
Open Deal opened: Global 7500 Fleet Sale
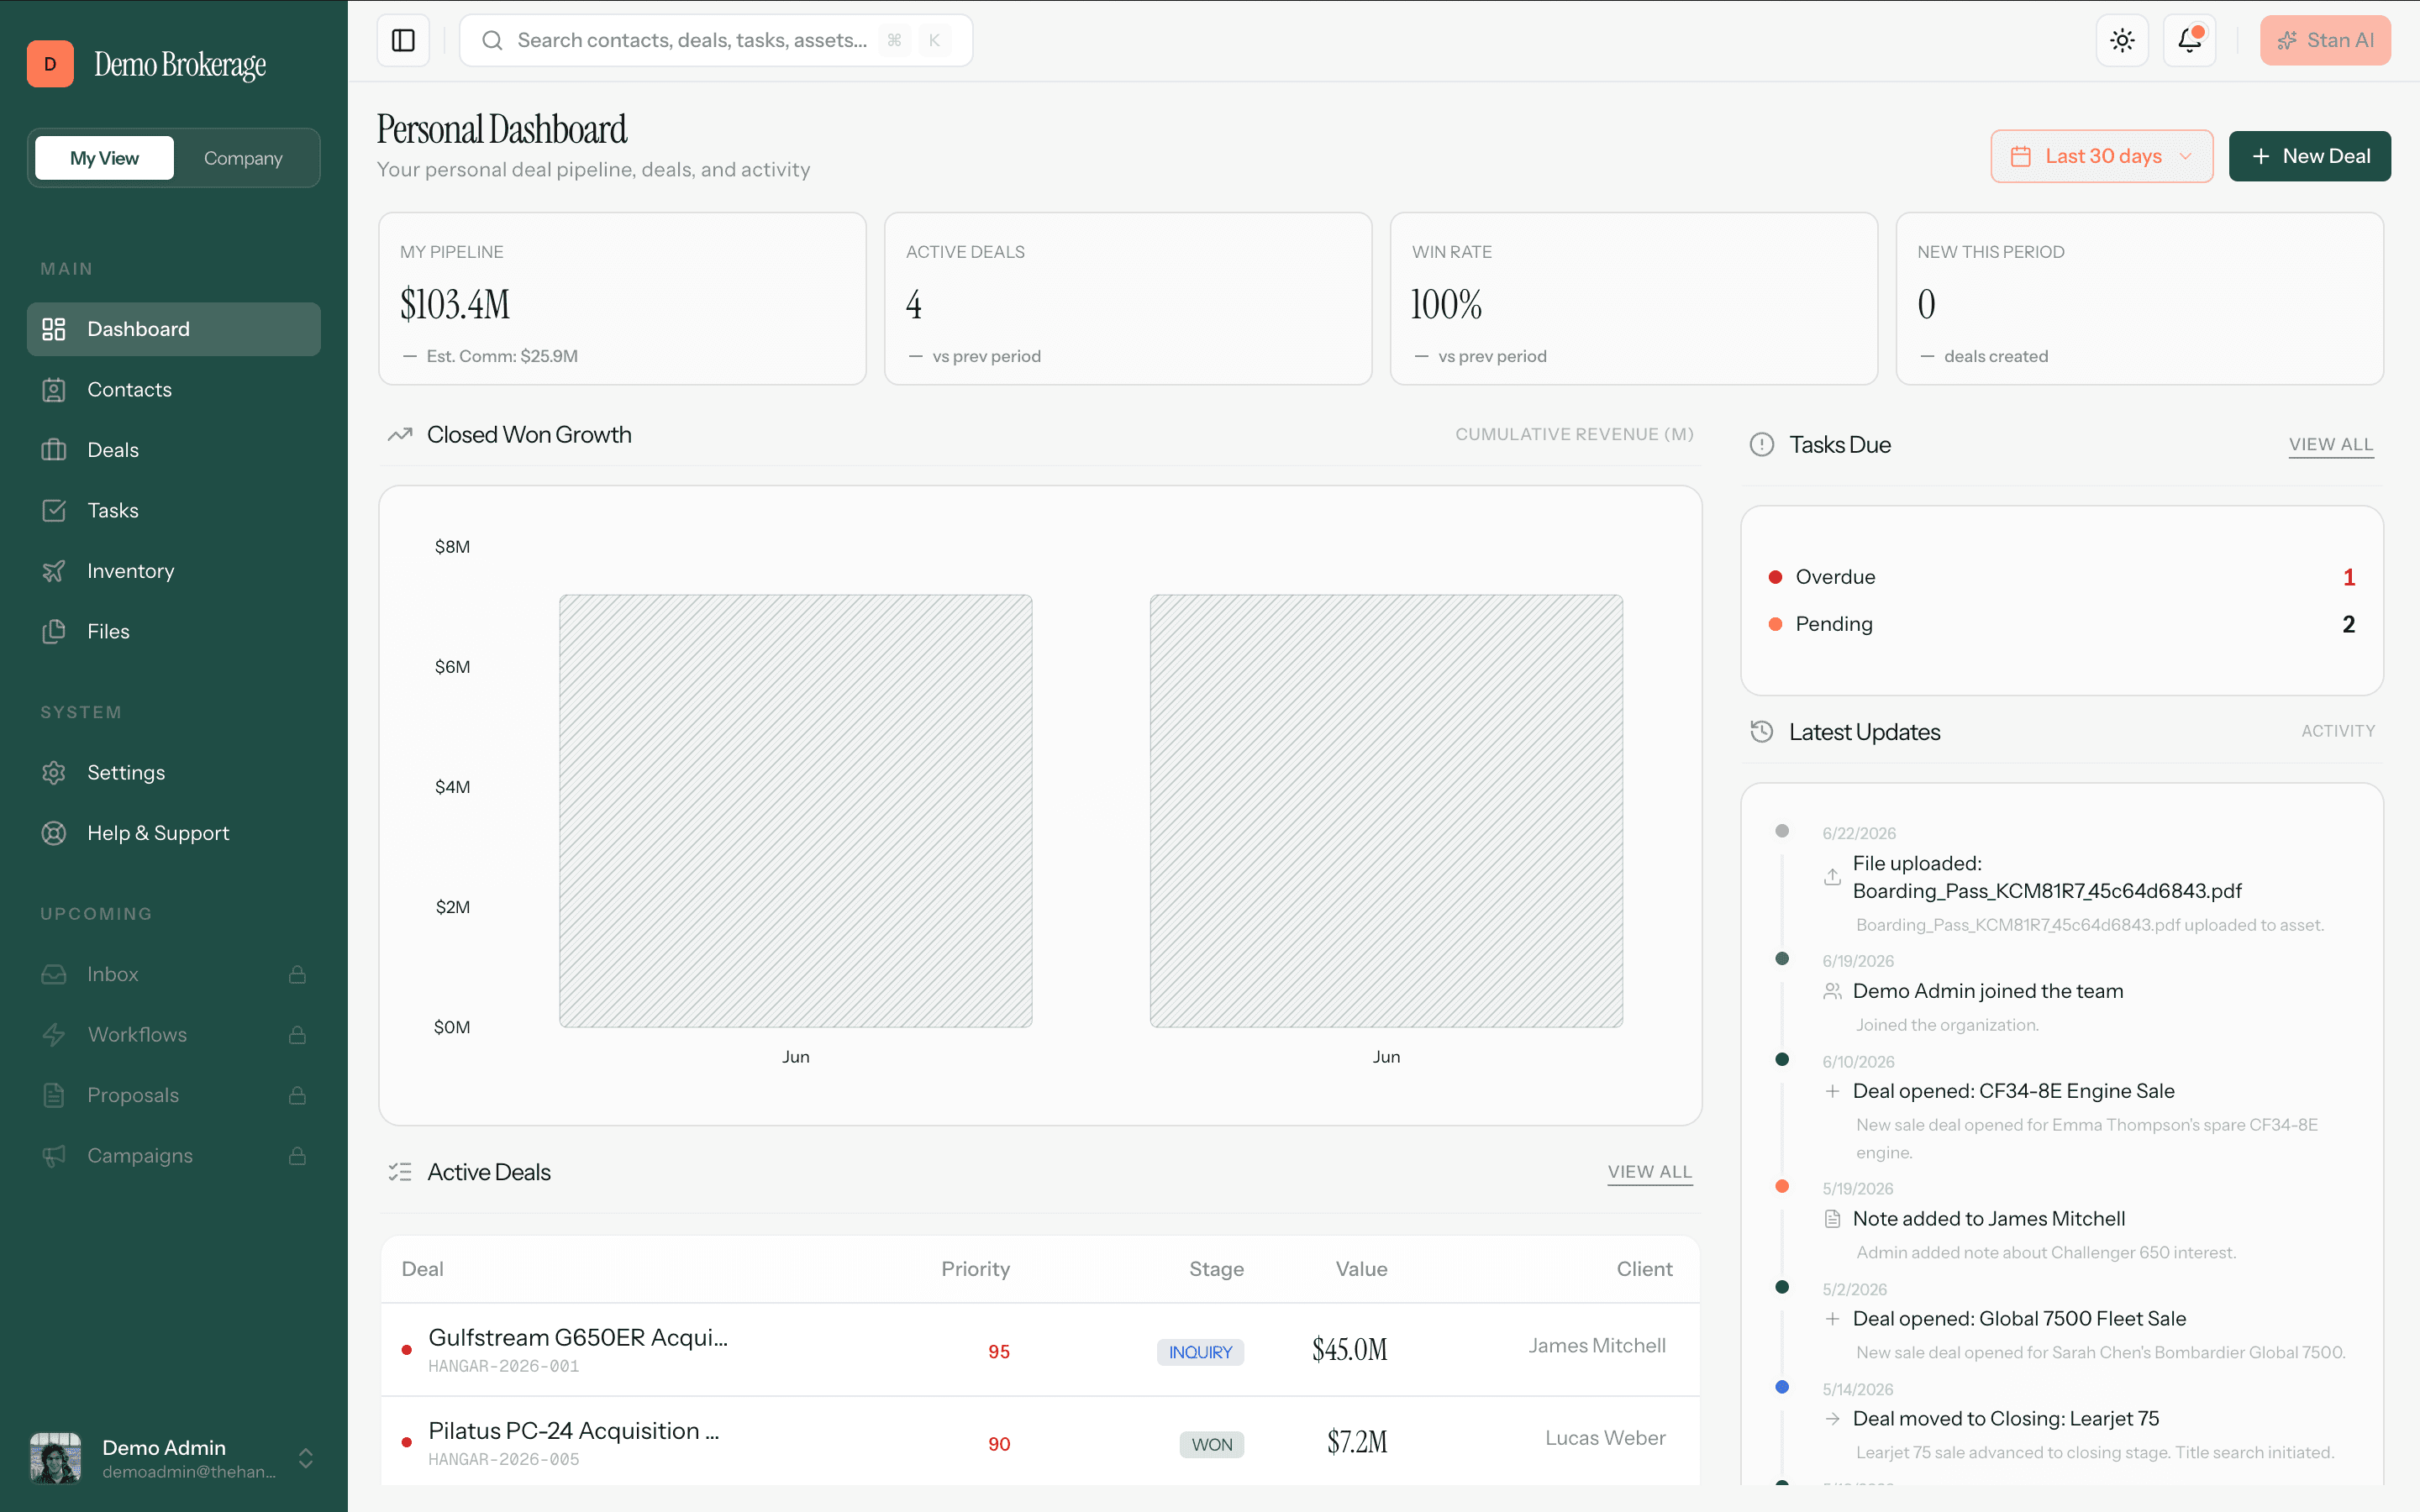(2019, 1319)
